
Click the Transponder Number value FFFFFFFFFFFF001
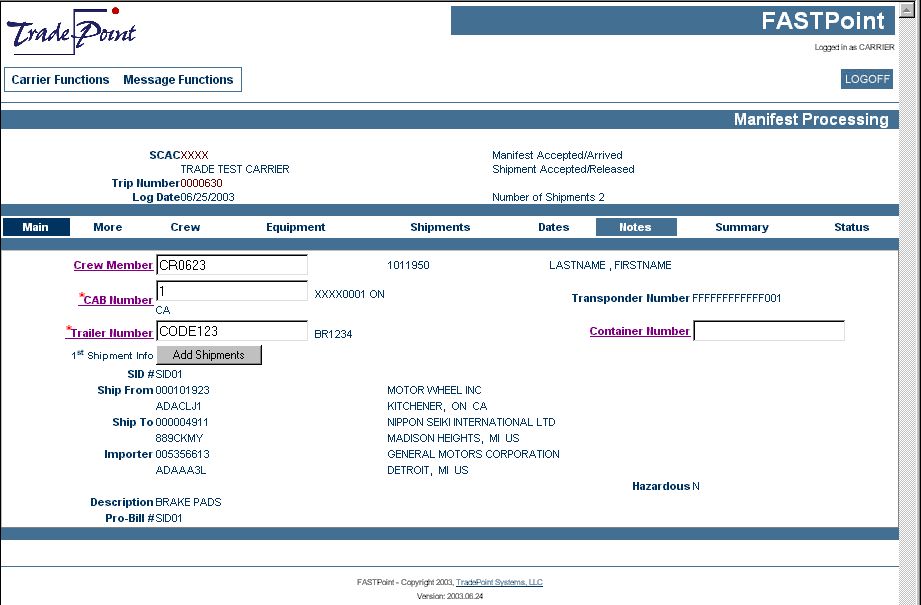click(737, 298)
